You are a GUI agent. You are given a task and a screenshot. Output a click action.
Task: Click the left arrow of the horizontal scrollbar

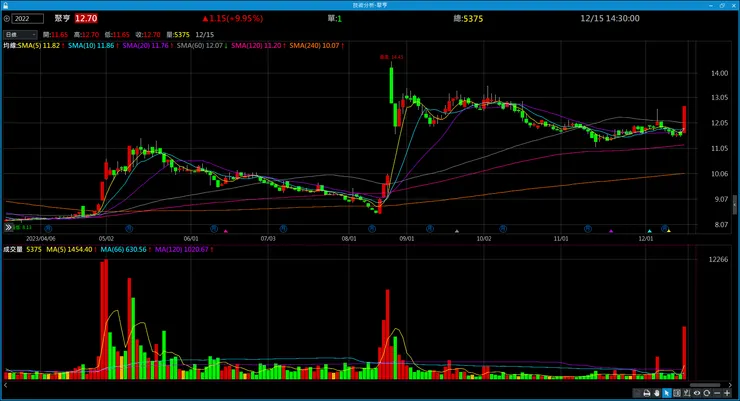pos(6,385)
